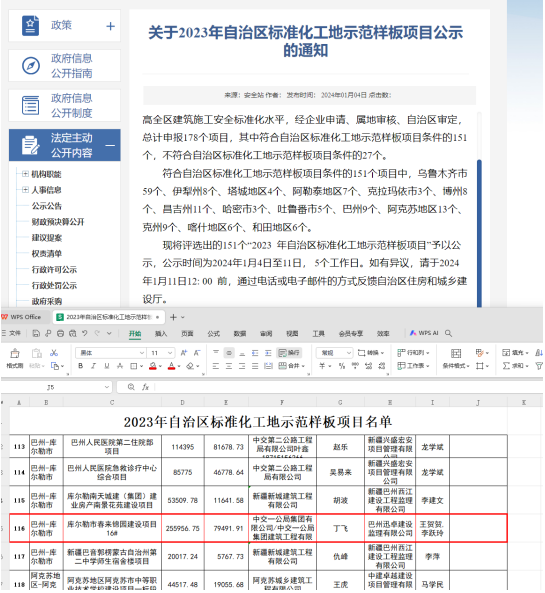Align cell text to the left

point(216,366)
